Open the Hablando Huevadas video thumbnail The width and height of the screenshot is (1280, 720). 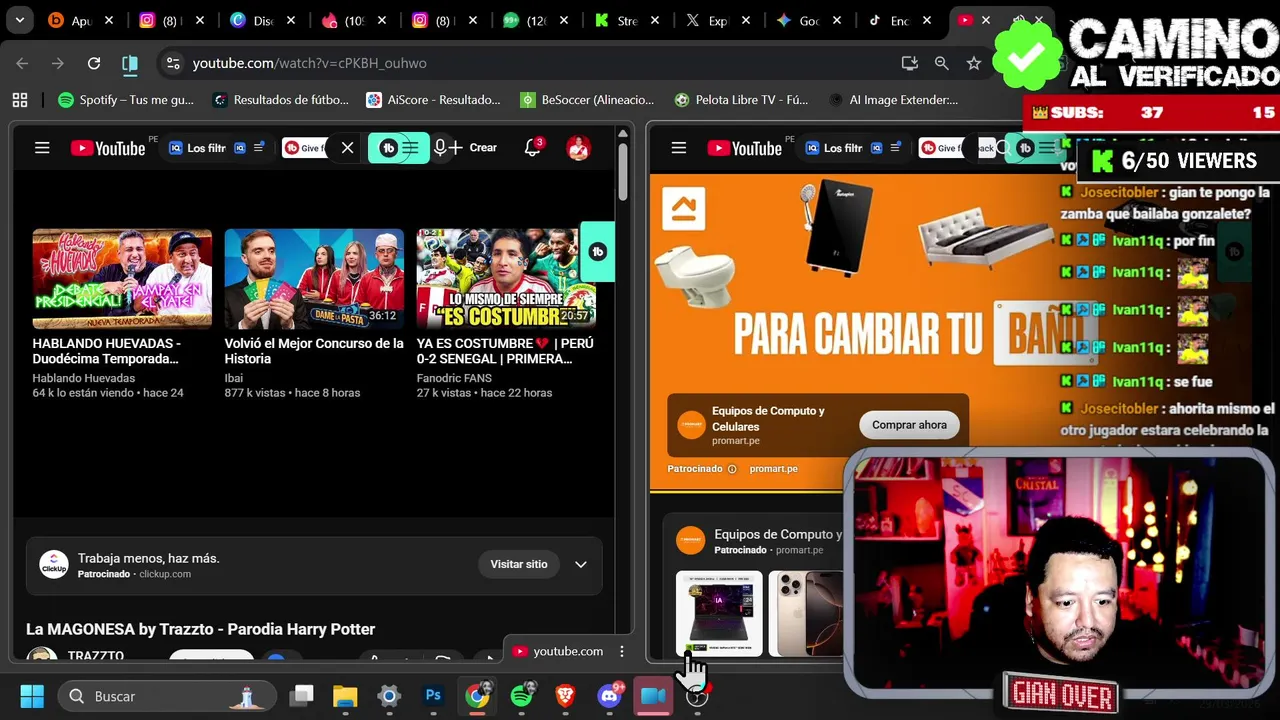[122, 279]
